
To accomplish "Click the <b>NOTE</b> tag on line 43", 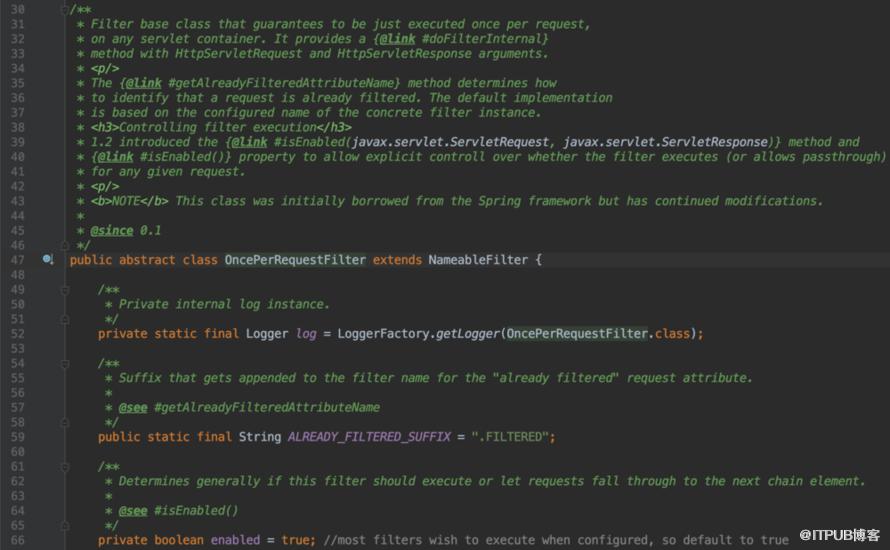I will click(x=129, y=201).
